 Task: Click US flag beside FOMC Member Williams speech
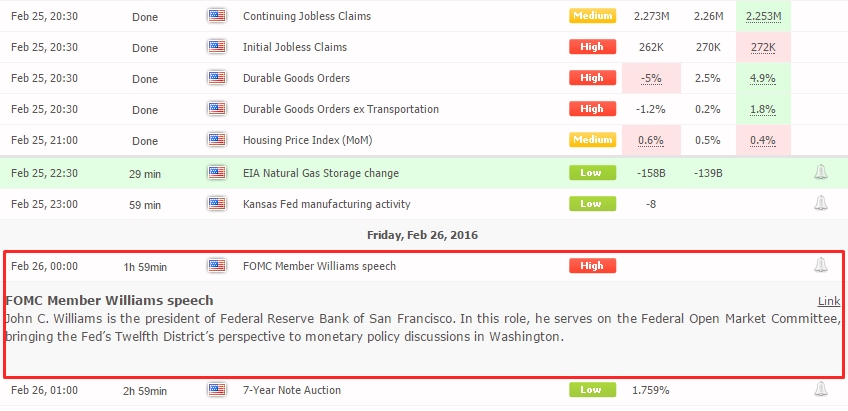[x=216, y=266]
